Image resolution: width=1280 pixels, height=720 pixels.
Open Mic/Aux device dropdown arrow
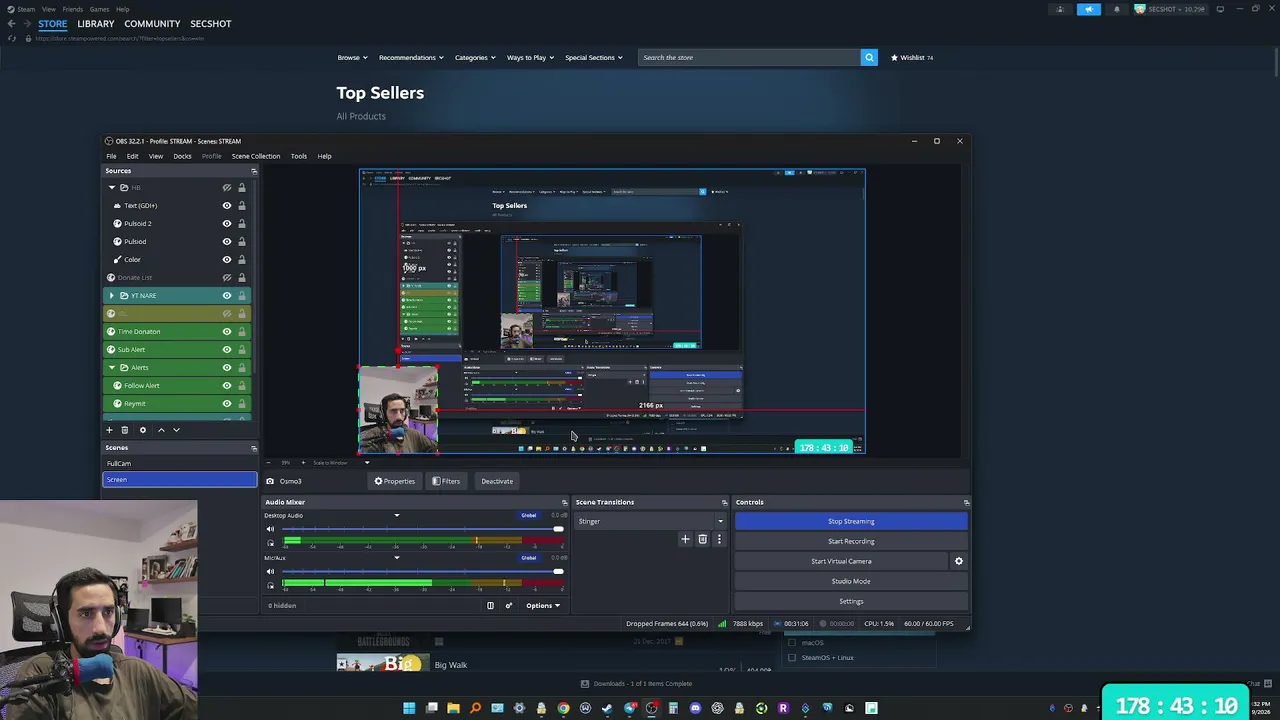396,558
